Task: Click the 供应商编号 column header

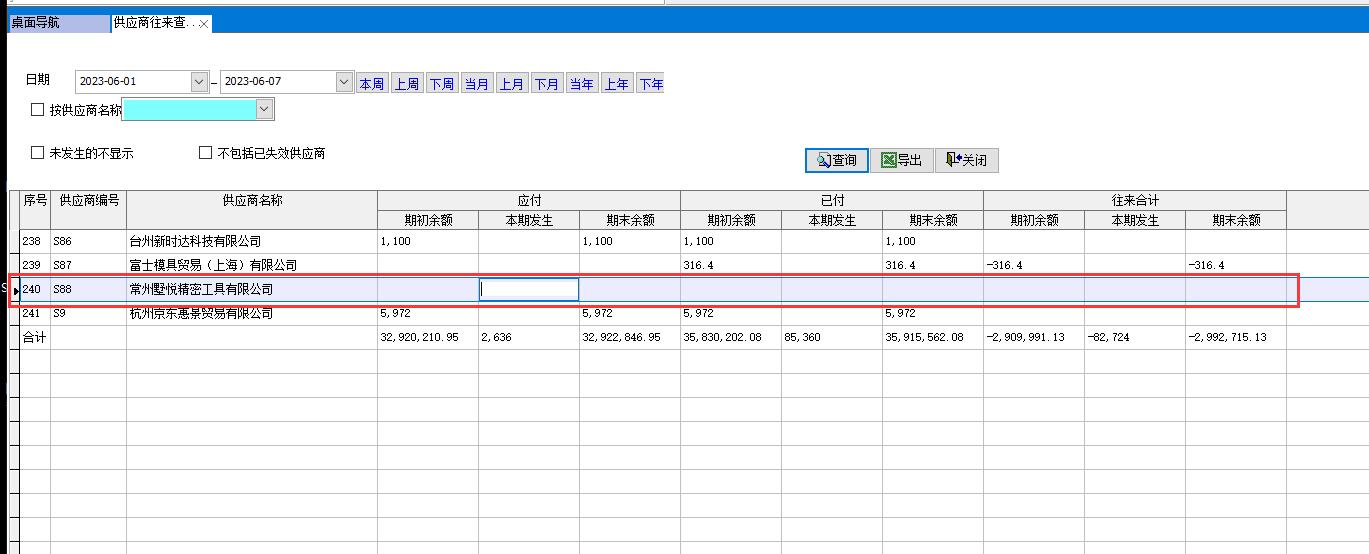Action: (88, 200)
